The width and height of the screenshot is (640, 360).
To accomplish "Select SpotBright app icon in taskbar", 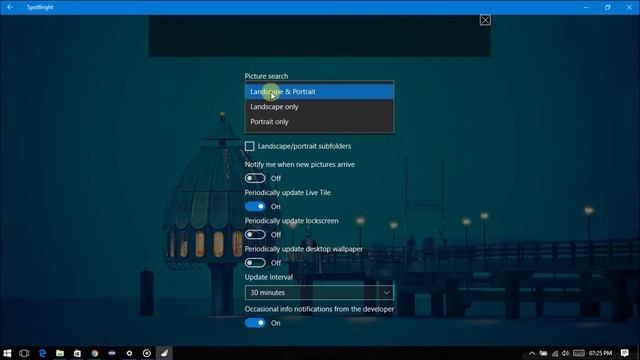I will click(164, 353).
